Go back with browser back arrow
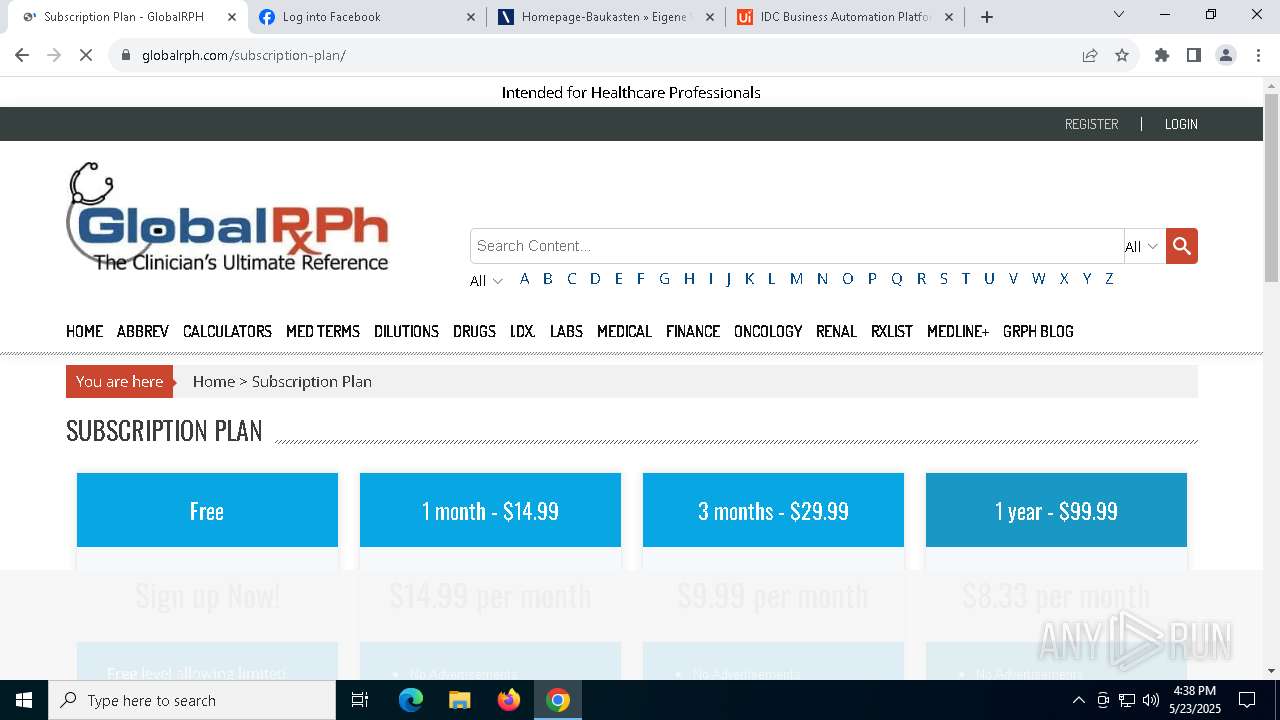Image resolution: width=1280 pixels, height=720 pixels. (22, 55)
